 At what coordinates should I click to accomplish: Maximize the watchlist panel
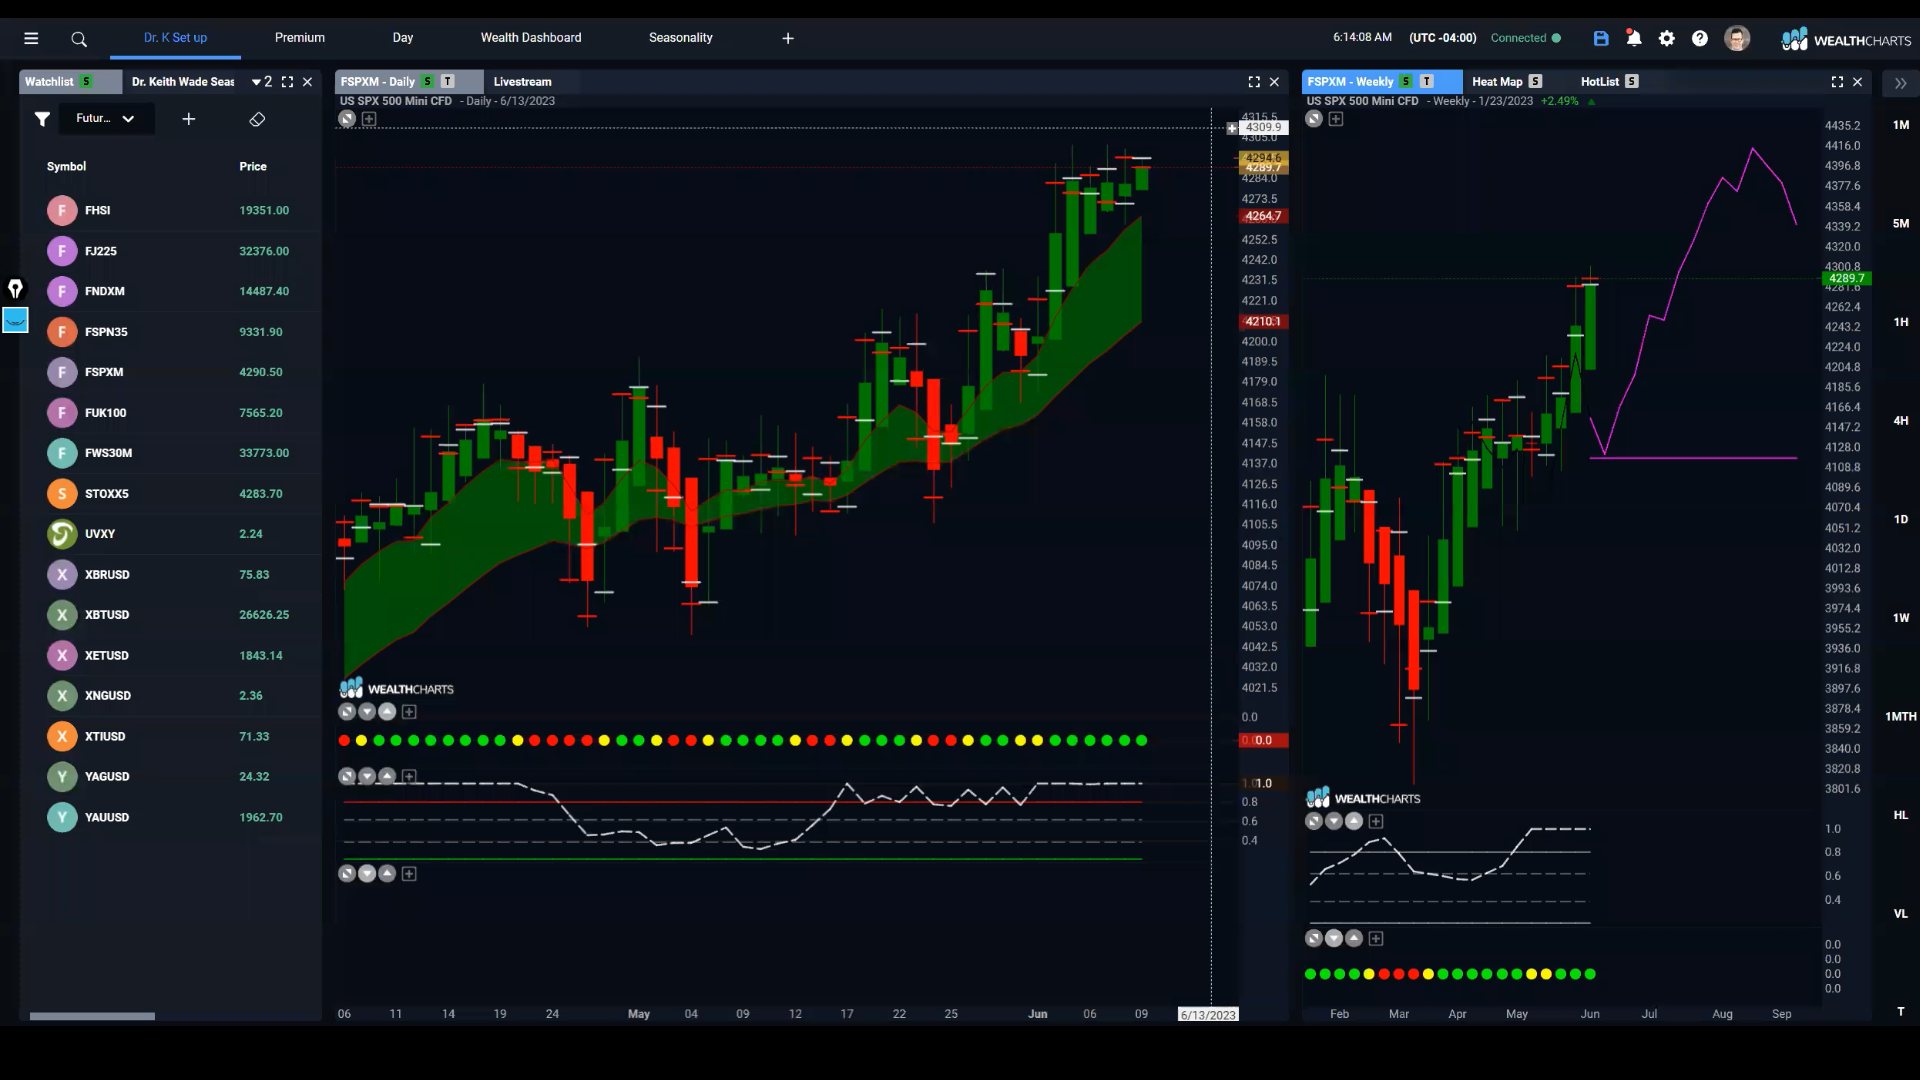pyautogui.click(x=288, y=82)
